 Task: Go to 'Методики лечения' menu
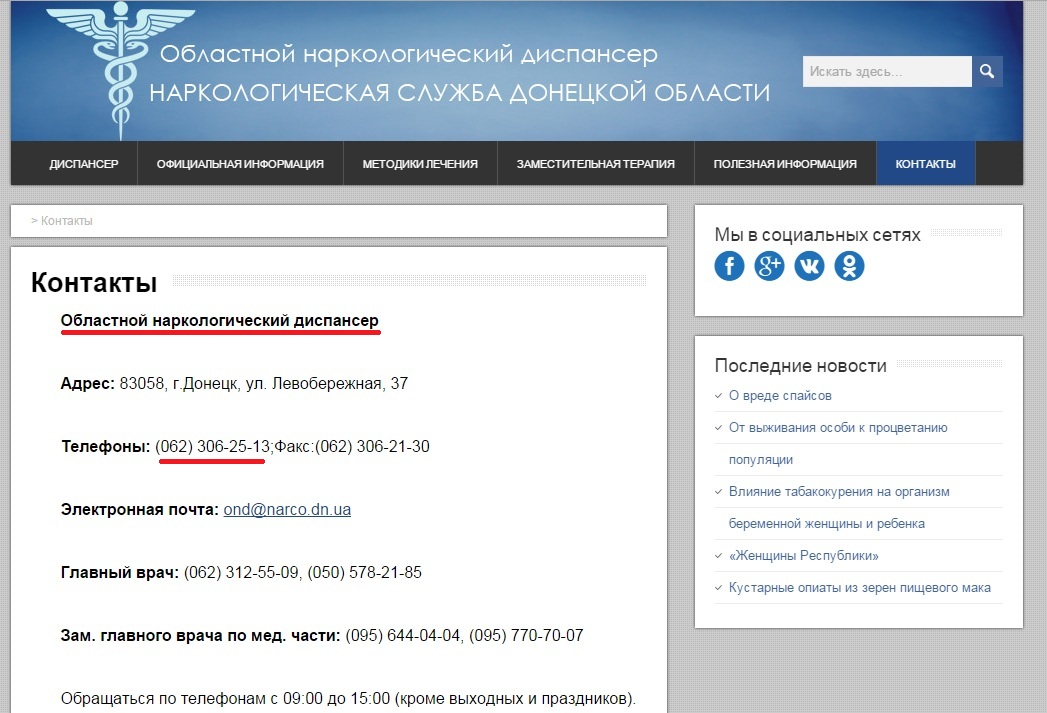[420, 164]
